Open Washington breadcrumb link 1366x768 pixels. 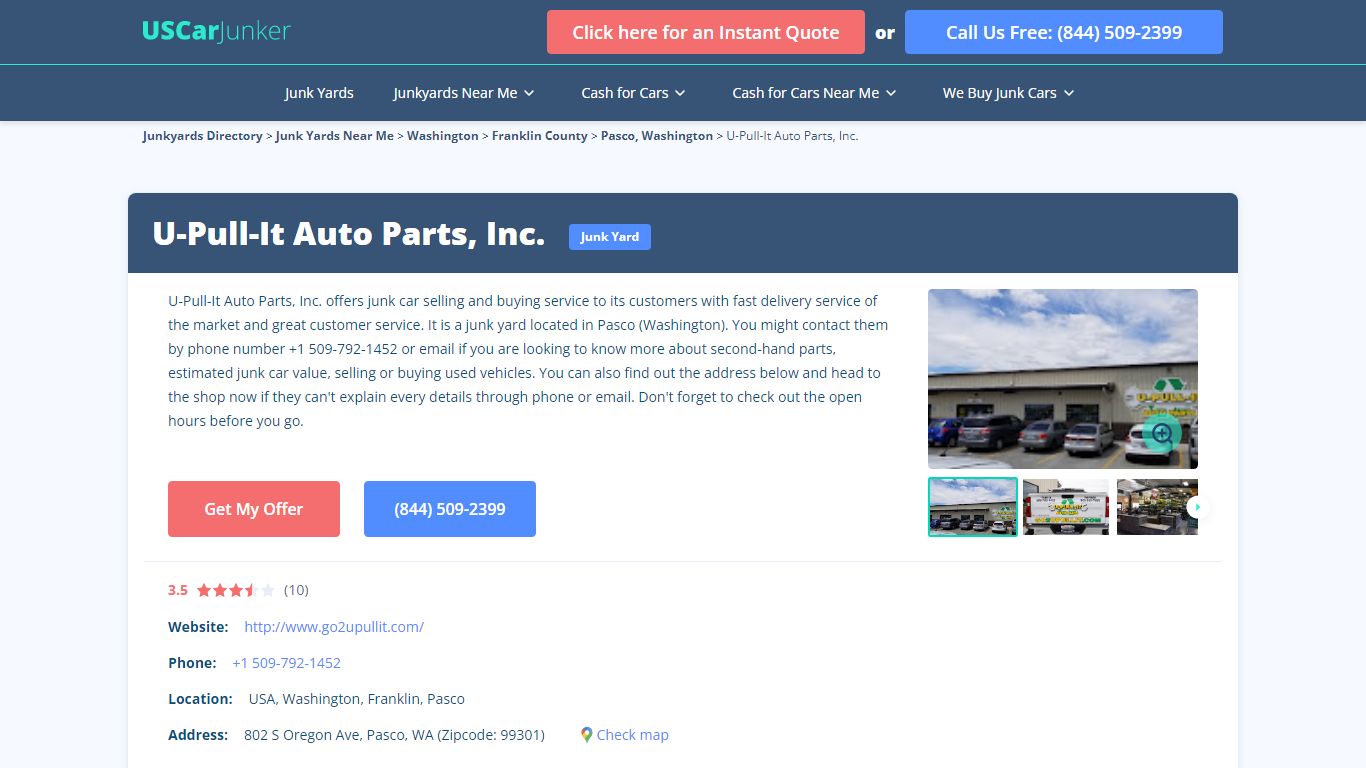click(443, 136)
